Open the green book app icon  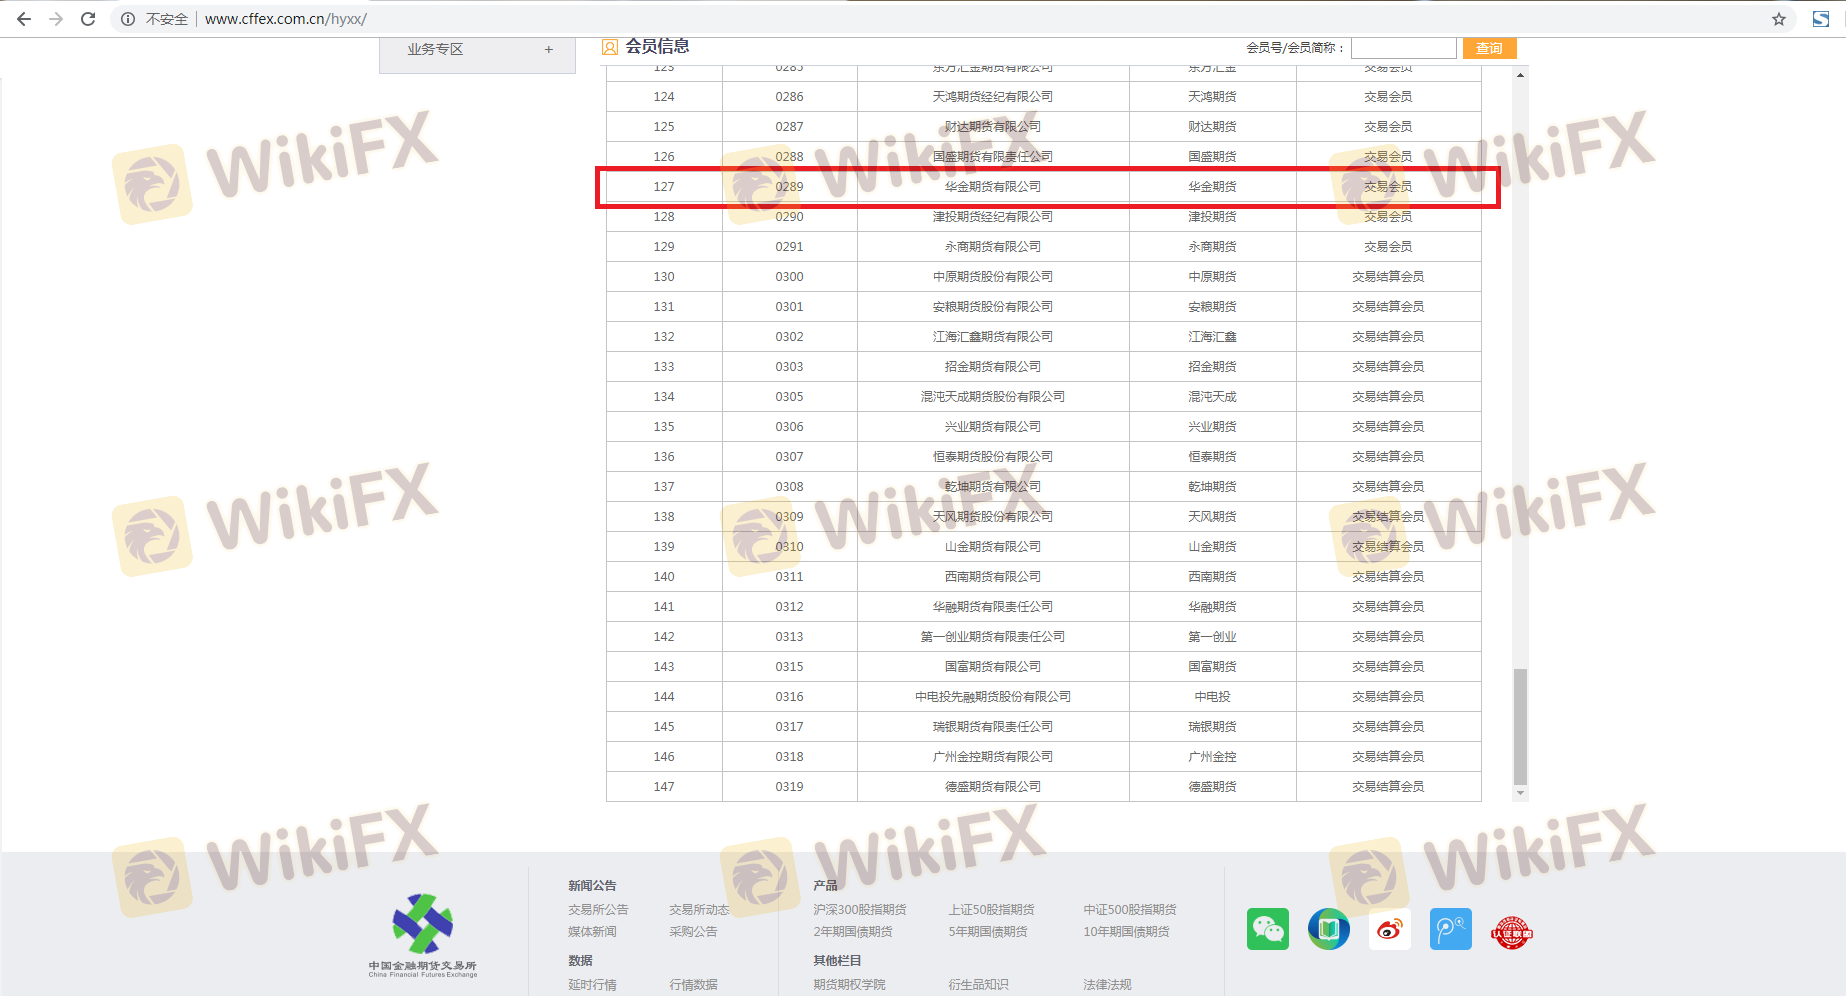pyautogui.click(x=1328, y=929)
